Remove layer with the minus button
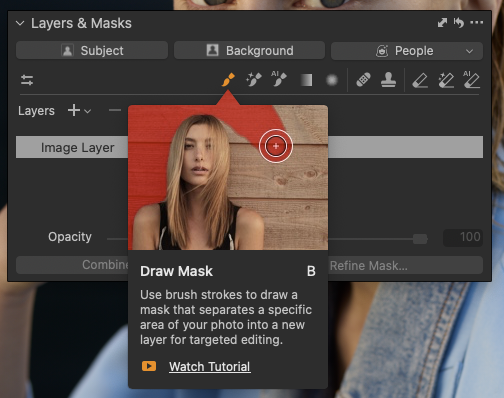Viewport: 504px width, 398px height. pos(115,110)
